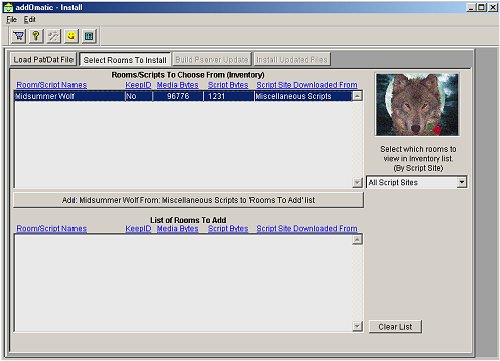The image size is (500, 361).
Task: Sort inventory by KeepID header
Action: click(138, 85)
